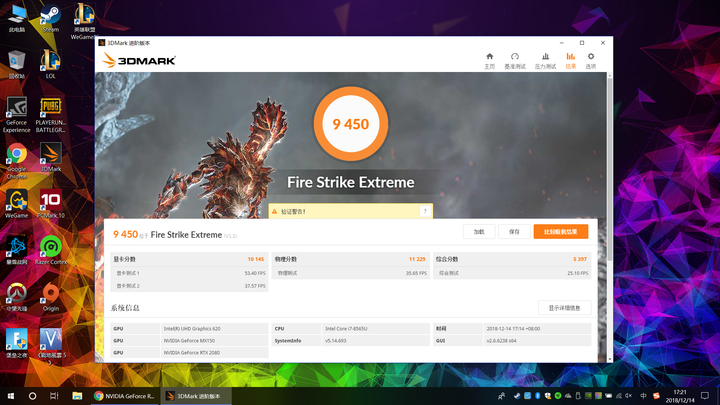720x405 pixels.
Task: Open the Steam desktop shortcut
Action: 51,19
